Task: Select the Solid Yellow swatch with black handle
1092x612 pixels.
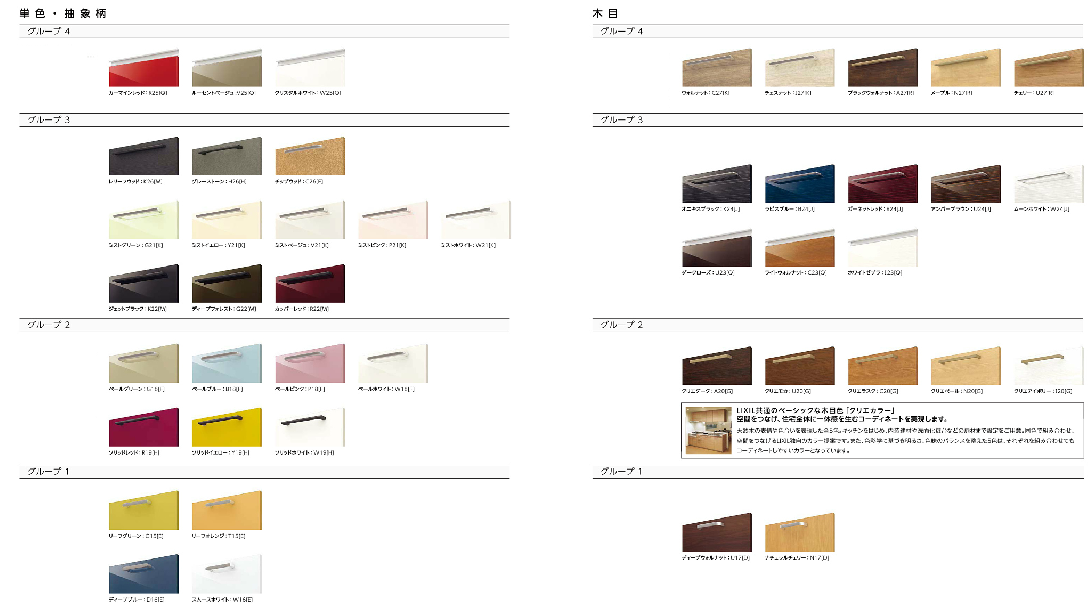Action: [x=226, y=427]
